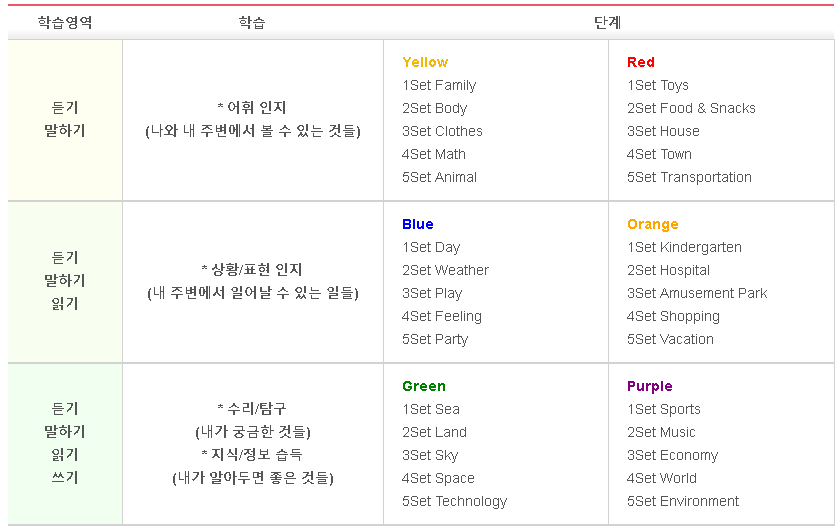The width and height of the screenshot is (838, 530).
Task: Select the 학습영역 column header
Action: point(65,22)
